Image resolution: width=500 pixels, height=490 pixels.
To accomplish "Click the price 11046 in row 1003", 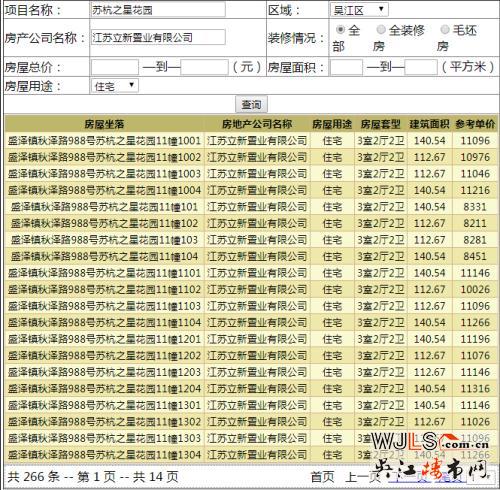I will [475, 174].
